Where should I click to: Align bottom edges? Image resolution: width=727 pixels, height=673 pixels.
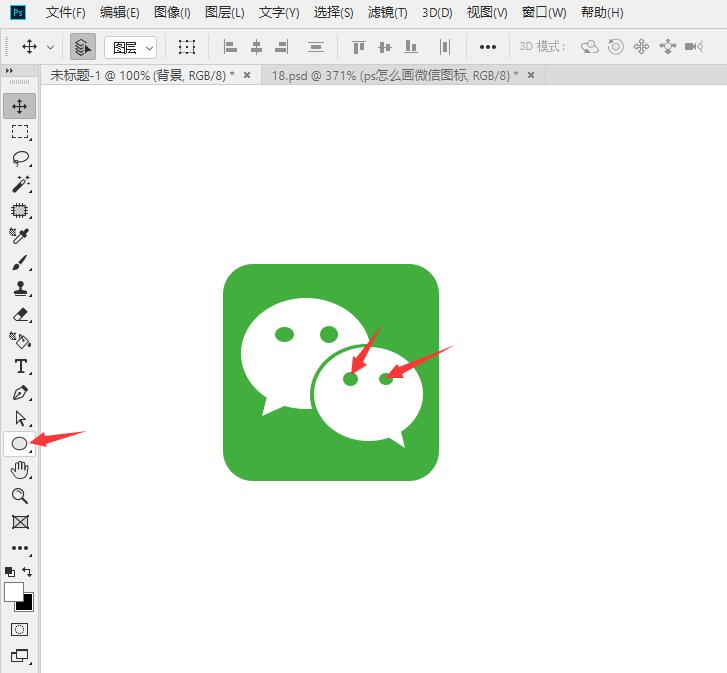point(411,46)
